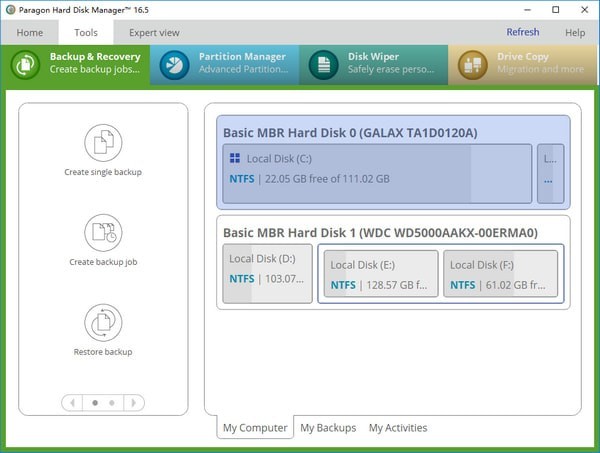Open the Drive Copy tile
600x453 pixels.
click(x=523, y=64)
